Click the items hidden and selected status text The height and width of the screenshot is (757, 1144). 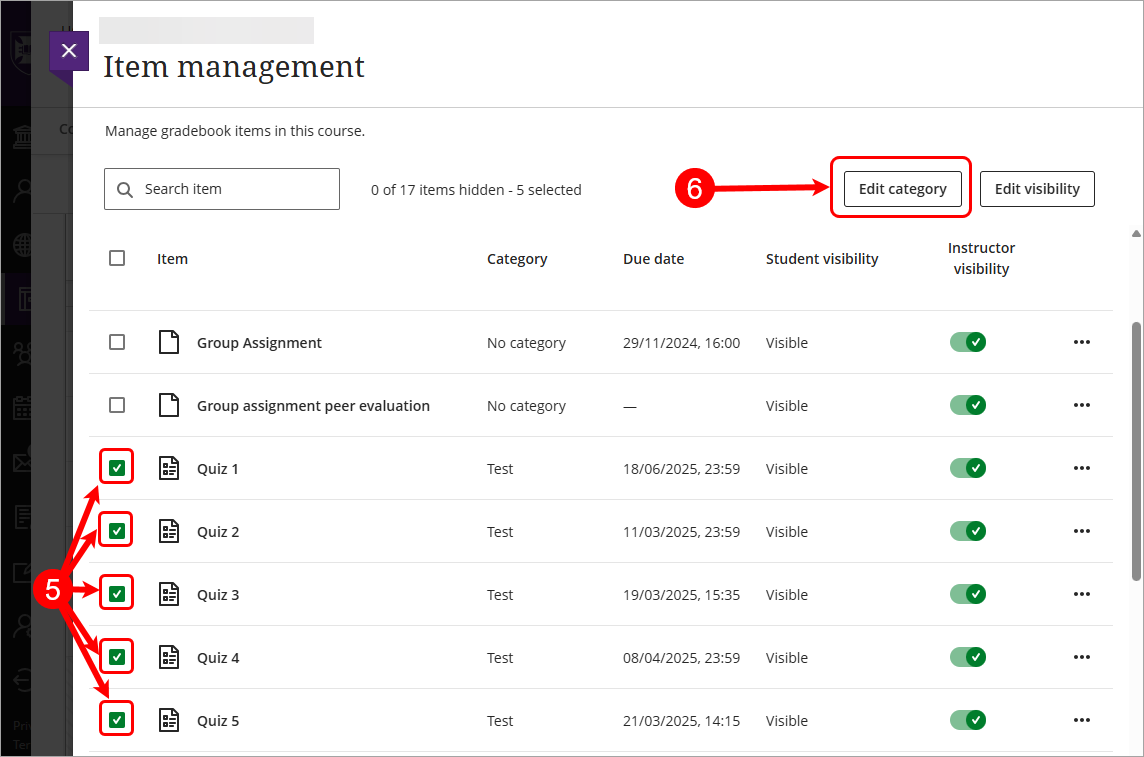(x=476, y=190)
